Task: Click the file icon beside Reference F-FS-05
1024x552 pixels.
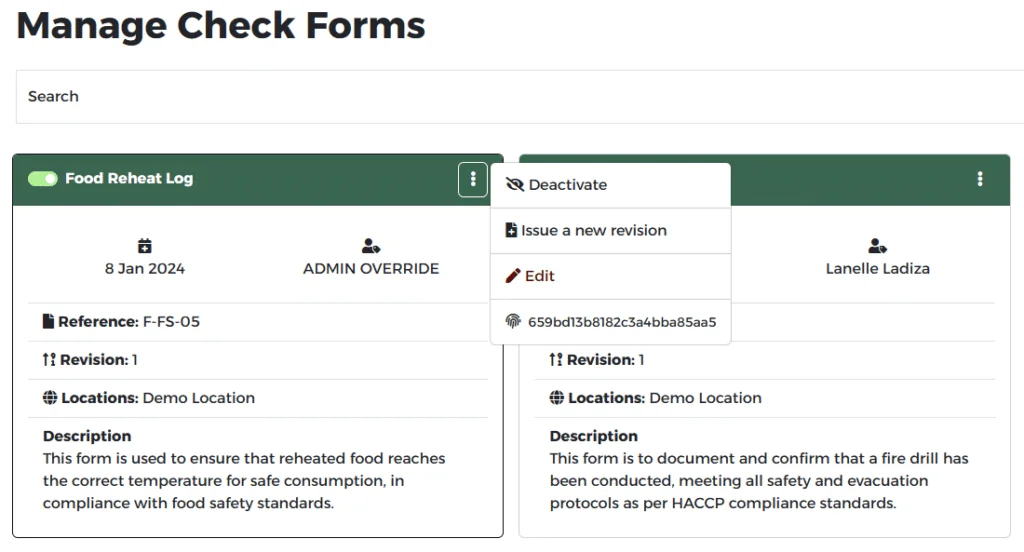Action: 48,322
